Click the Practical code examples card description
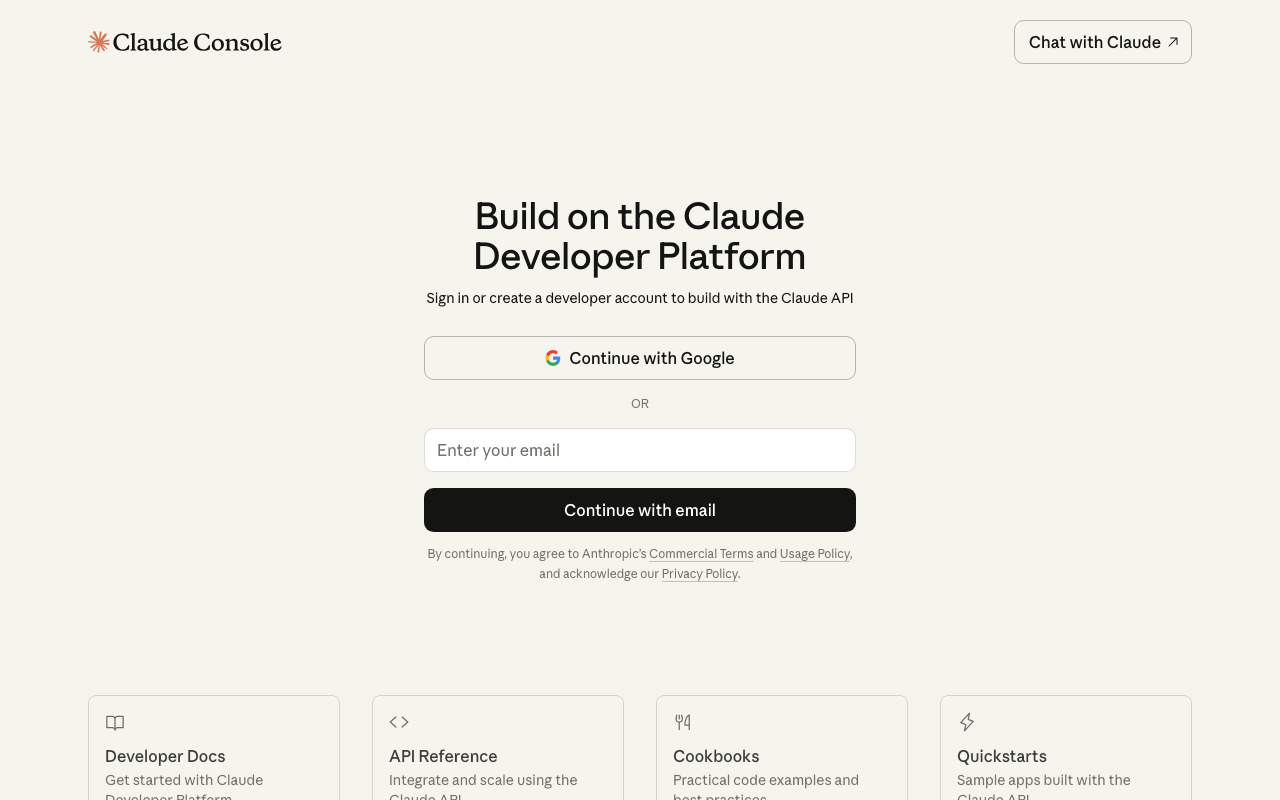 coord(766,781)
